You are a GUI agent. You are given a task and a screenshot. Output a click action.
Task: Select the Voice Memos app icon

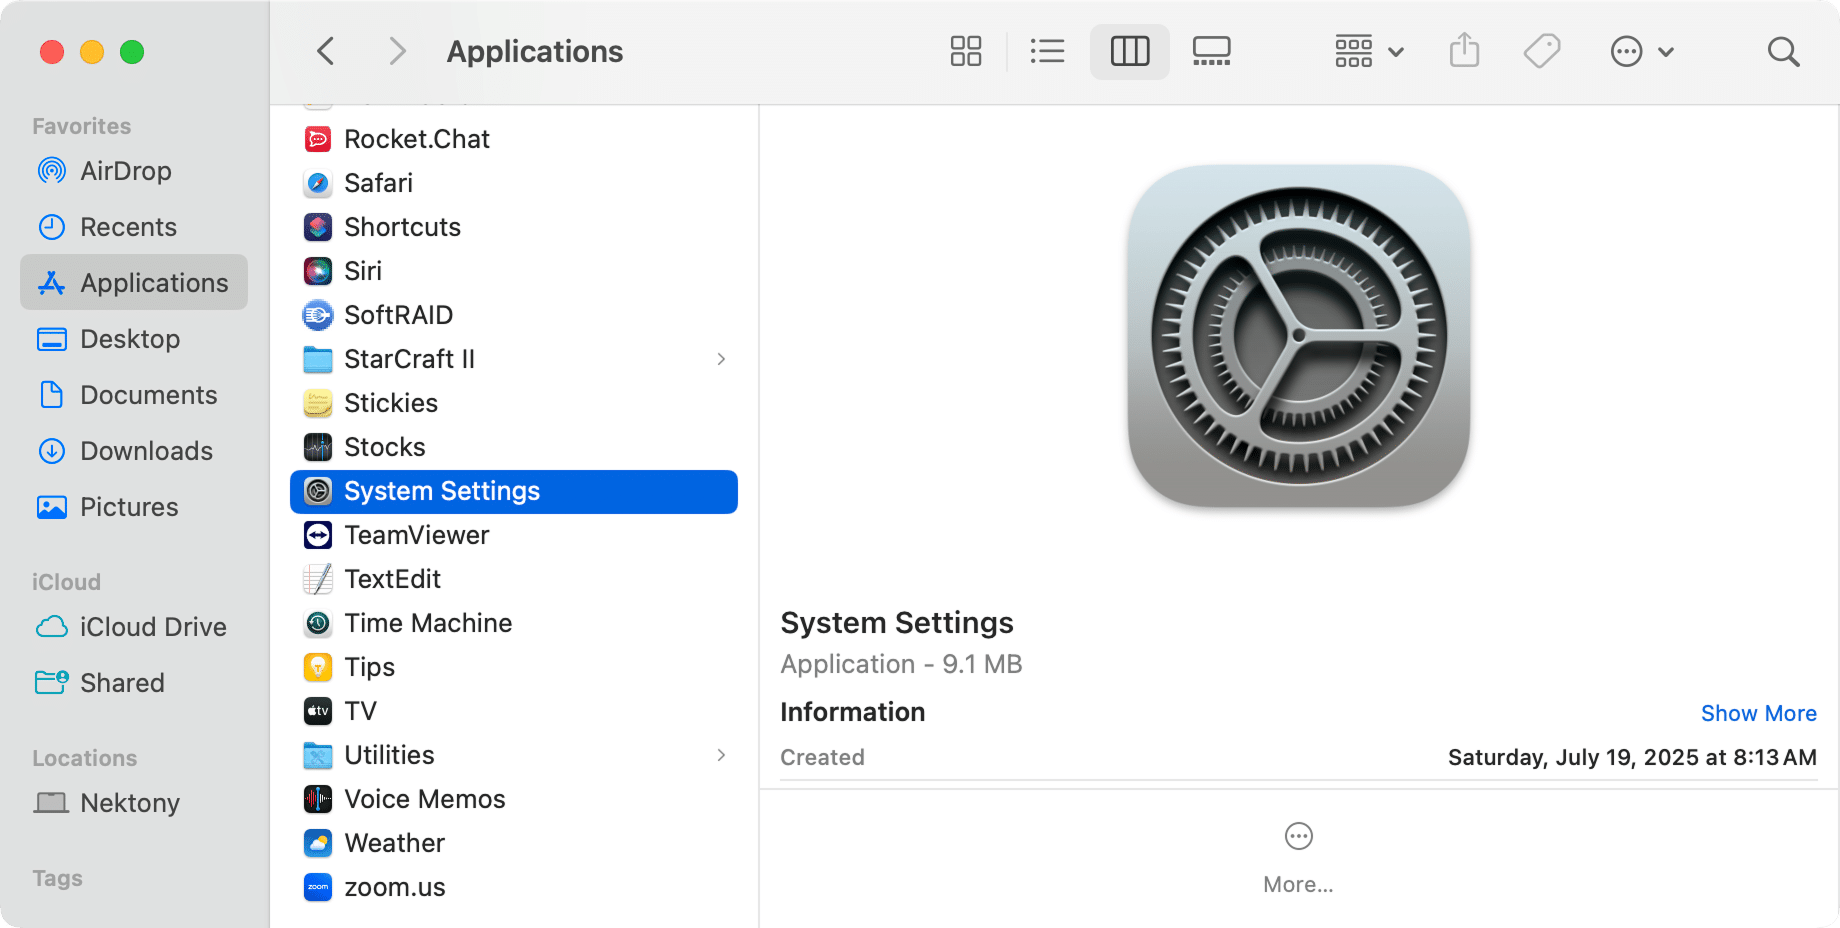point(318,799)
